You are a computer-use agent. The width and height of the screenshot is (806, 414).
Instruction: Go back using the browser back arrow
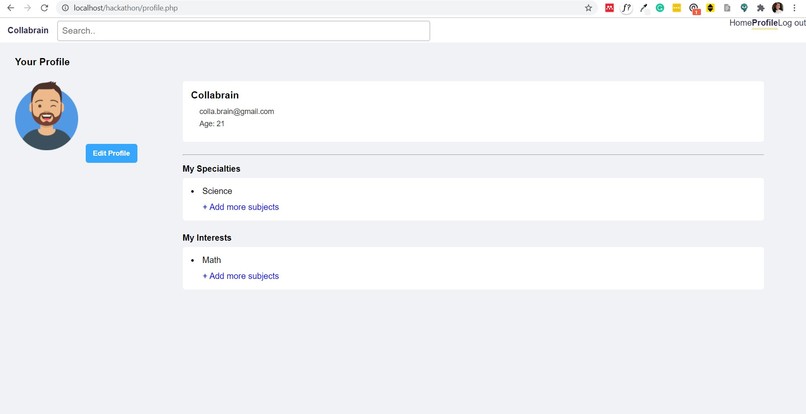point(10,8)
